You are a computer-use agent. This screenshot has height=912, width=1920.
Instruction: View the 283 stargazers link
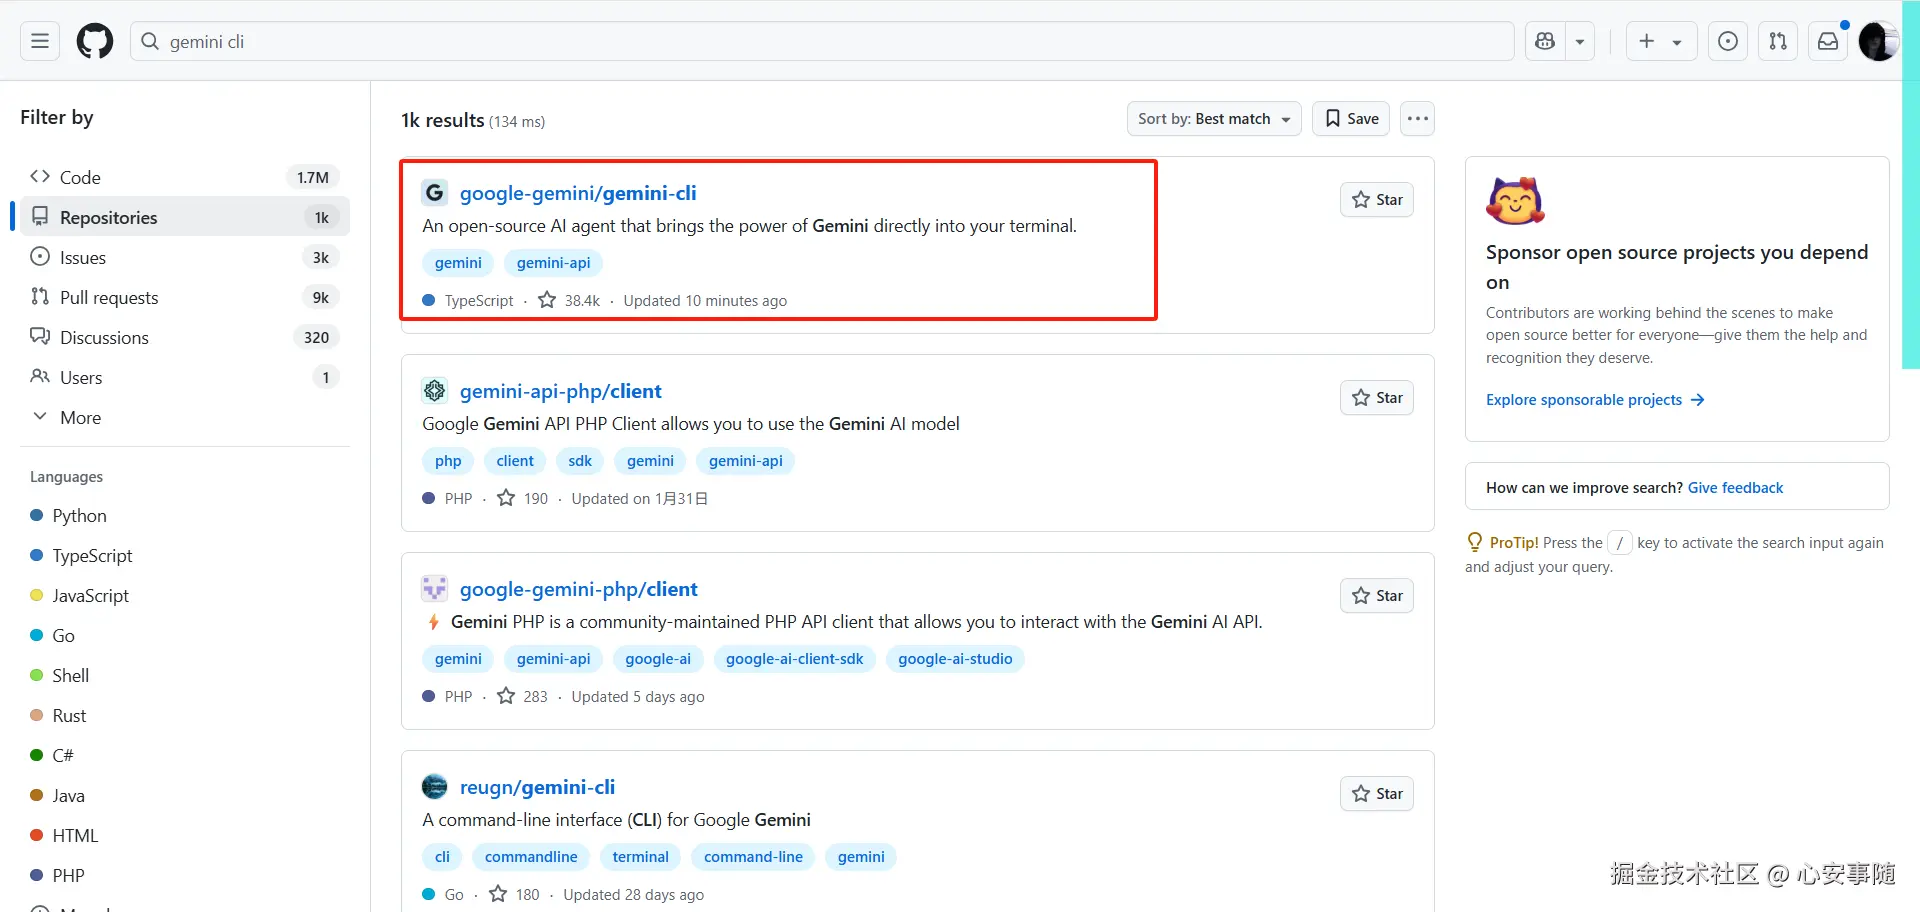[523, 697]
